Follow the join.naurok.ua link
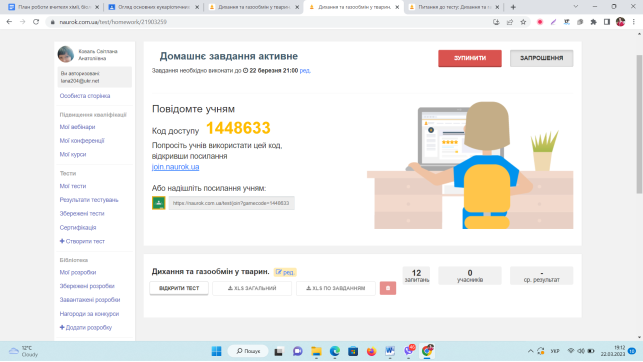 [176, 167]
